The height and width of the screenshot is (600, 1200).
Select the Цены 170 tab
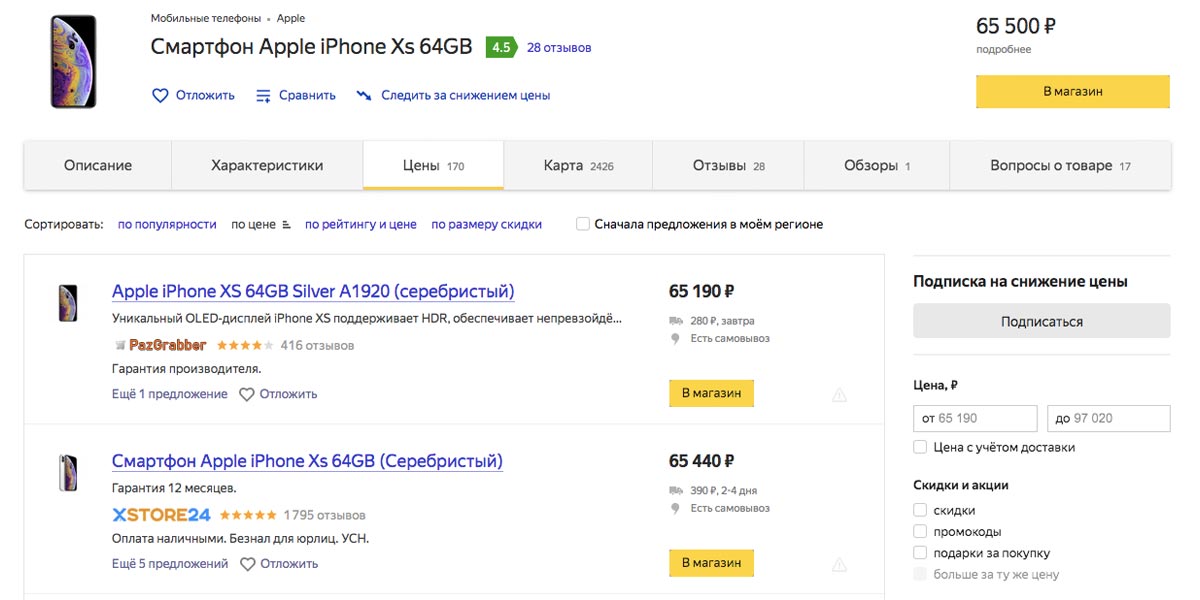(433, 165)
